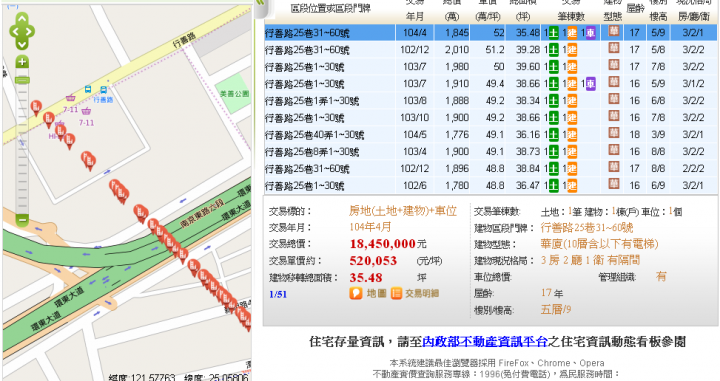720x381 pixels.
Task: Click the purple 車 icon in the 1,910 row
Action: pyautogui.click(x=591, y=84)
